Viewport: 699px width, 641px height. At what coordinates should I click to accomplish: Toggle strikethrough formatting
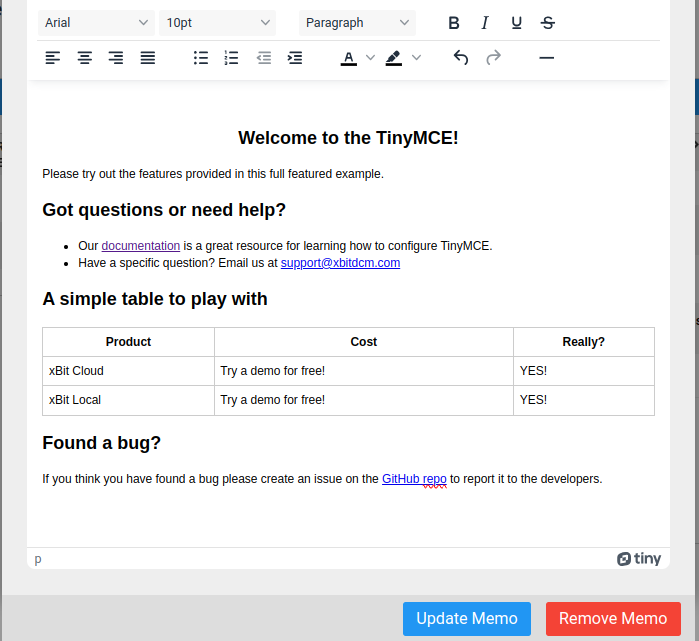pos(547,23)
